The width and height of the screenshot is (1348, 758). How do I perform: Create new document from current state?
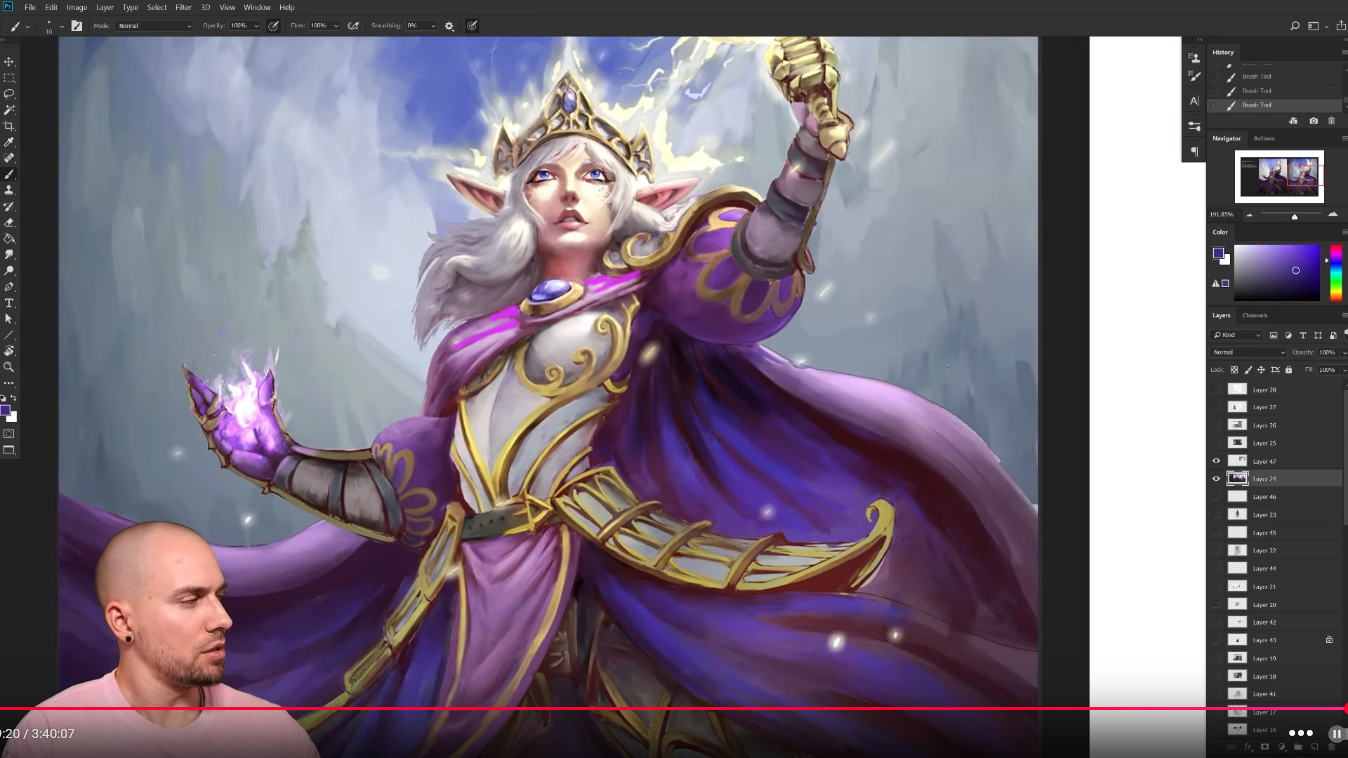point(1293,121)
